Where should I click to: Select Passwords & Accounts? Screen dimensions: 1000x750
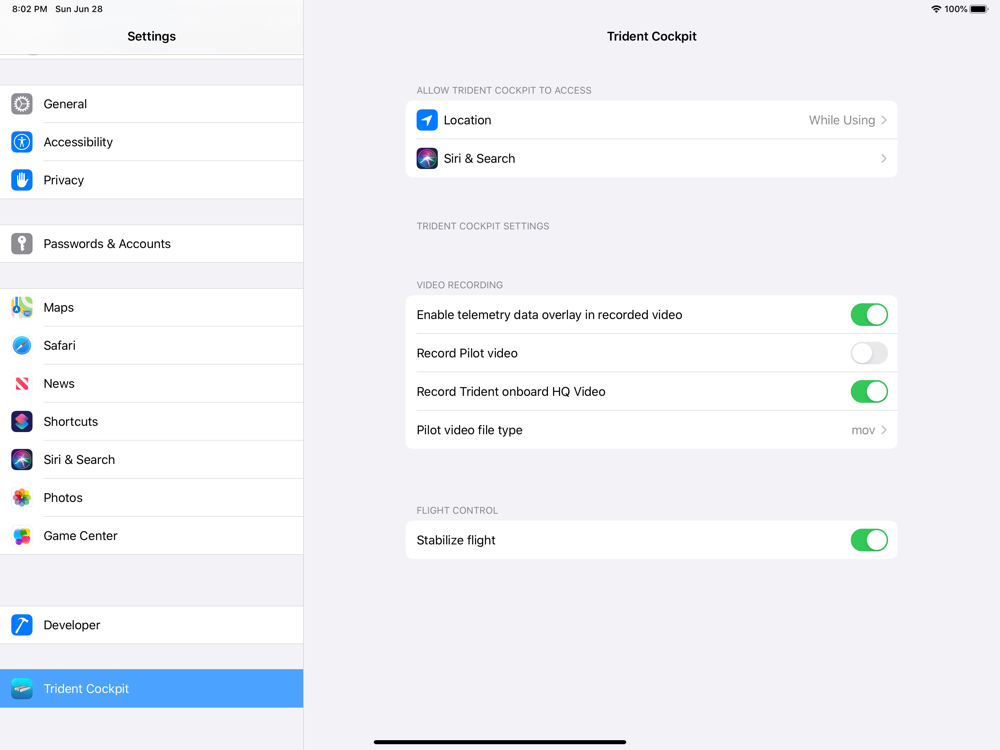click(151, 244)
